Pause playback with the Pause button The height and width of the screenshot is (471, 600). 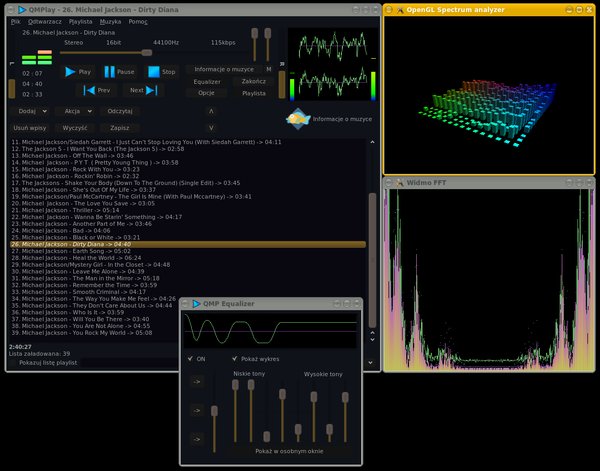point(119,72)
